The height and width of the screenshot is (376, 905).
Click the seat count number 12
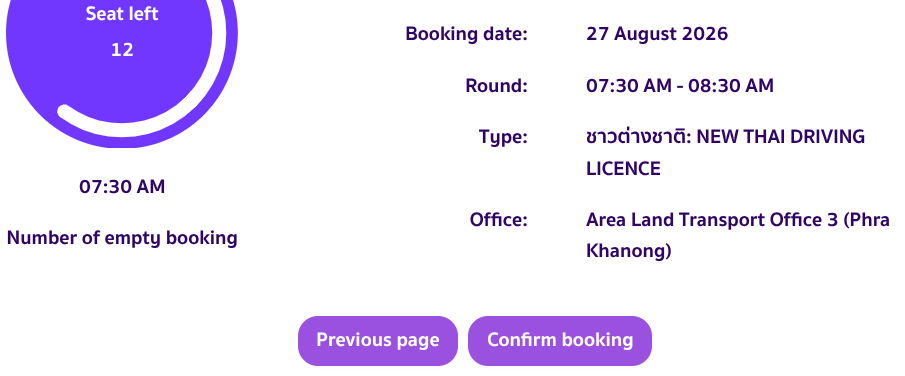click(x=122, y=50)
